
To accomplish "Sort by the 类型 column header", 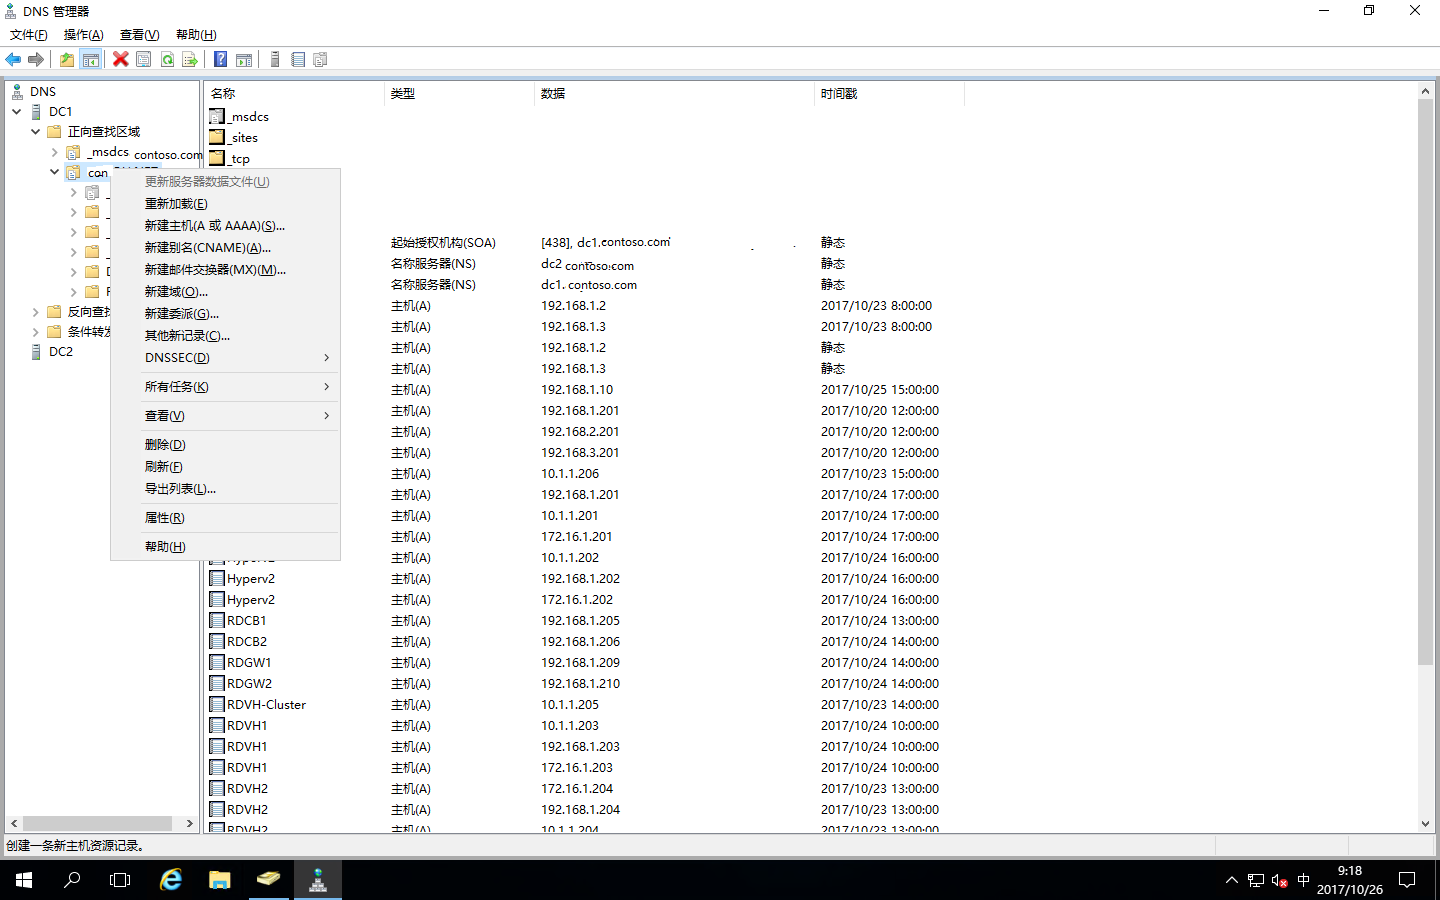I will click(459, 94).
